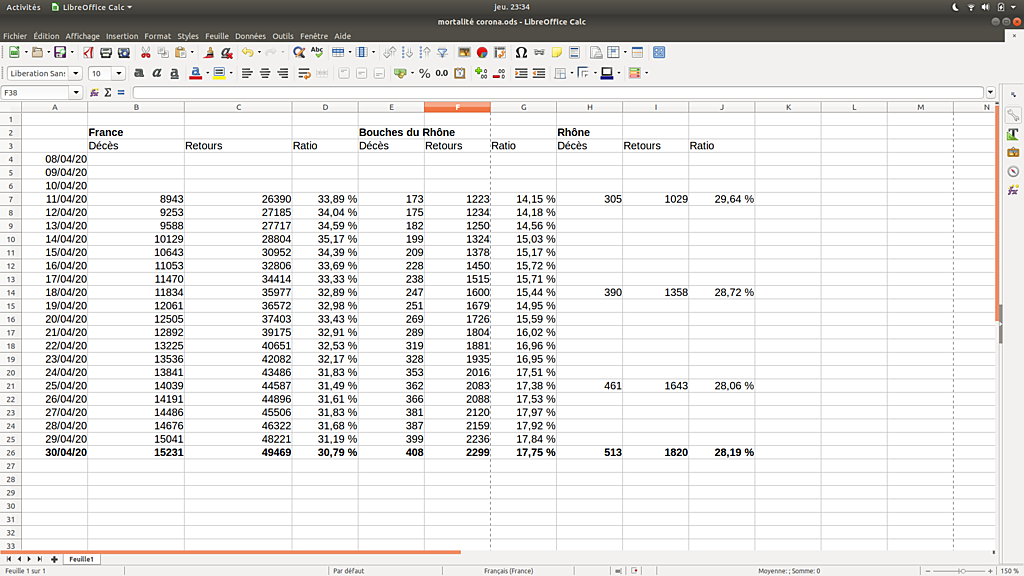
Task: Click the Cut scissors icon
Action: click(146, 52)
